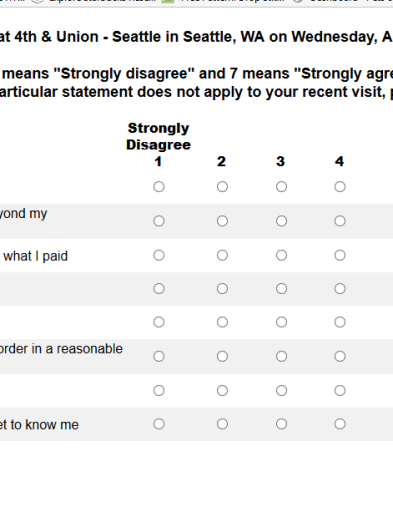Select rating 2 in topmost statement row
The image size is (393, 507).
coord(222,187)
